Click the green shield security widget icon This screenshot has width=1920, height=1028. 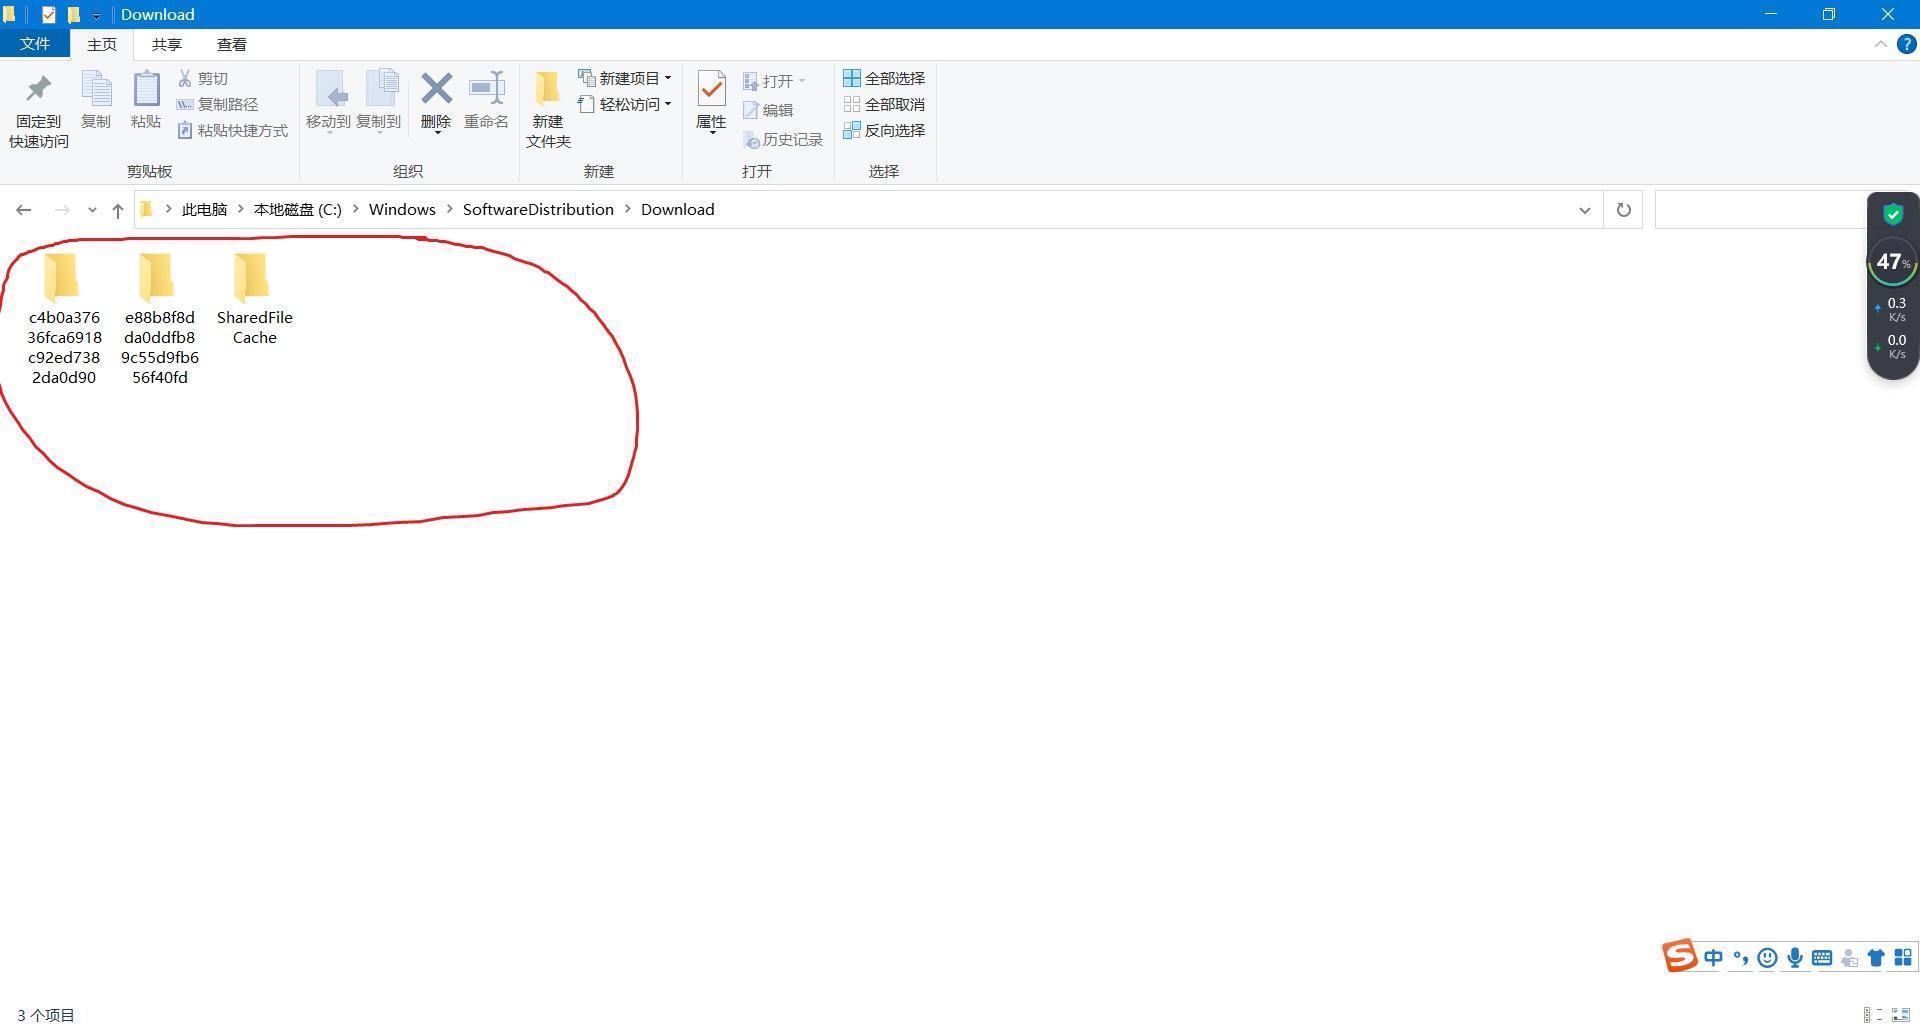pos(1892,214)
